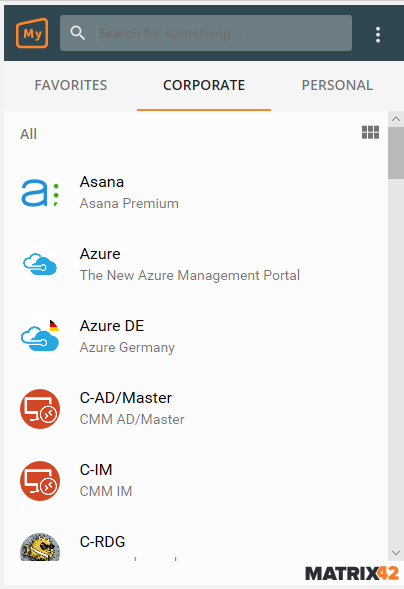This screenshot has width=404, height=589.
Task: Click the scrollbar up arrow
Action: click(x=396, y=119)
